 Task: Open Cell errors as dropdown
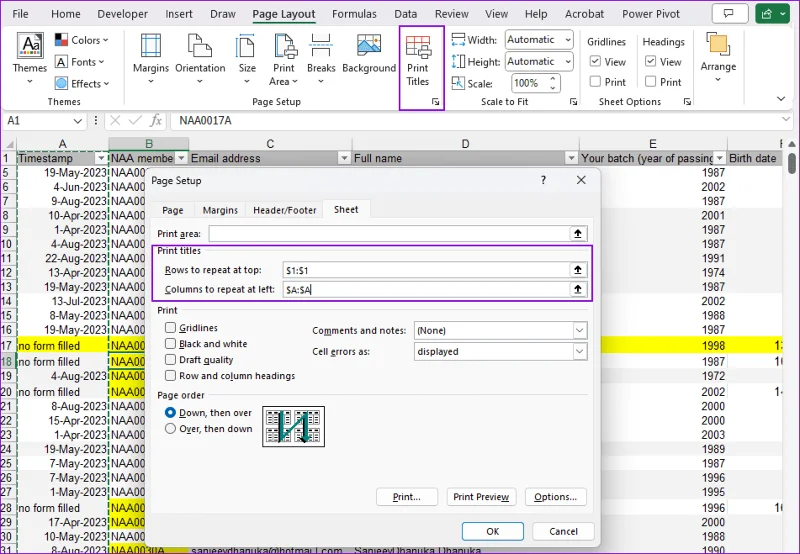tap(580, 351)
